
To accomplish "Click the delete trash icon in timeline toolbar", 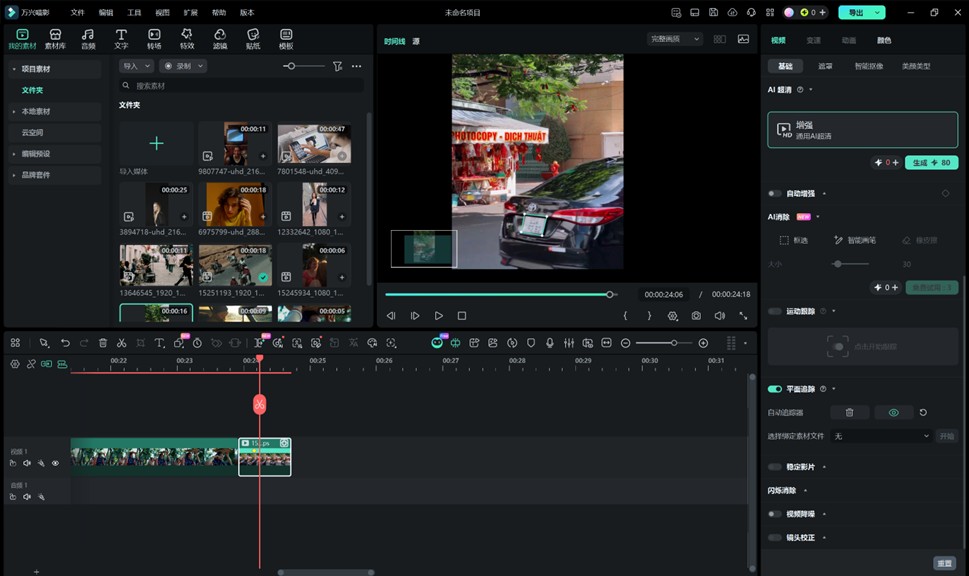I will pyautogui.click(x=102, y=343).
